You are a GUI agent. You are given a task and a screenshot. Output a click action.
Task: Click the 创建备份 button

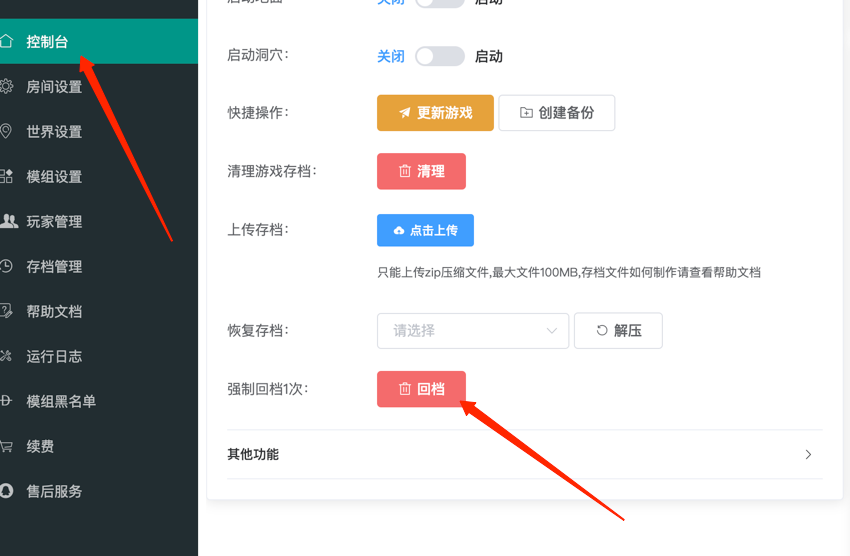pyautogui.click(x=556, y=113)
